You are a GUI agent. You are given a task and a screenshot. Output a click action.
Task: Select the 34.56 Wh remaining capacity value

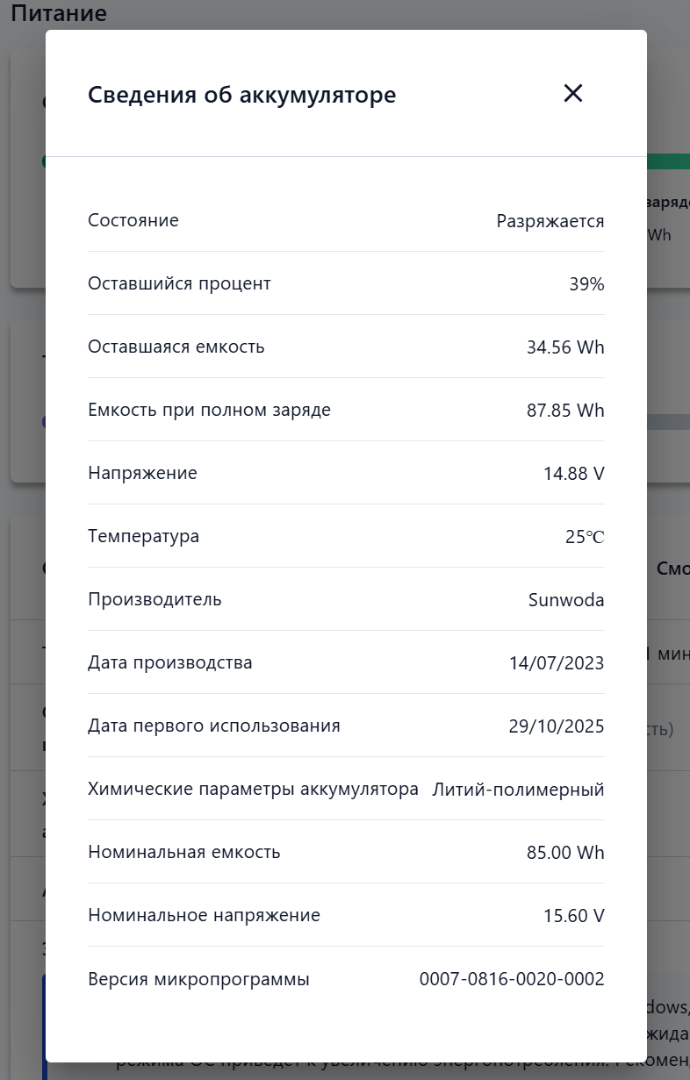[x=565, y=347]
